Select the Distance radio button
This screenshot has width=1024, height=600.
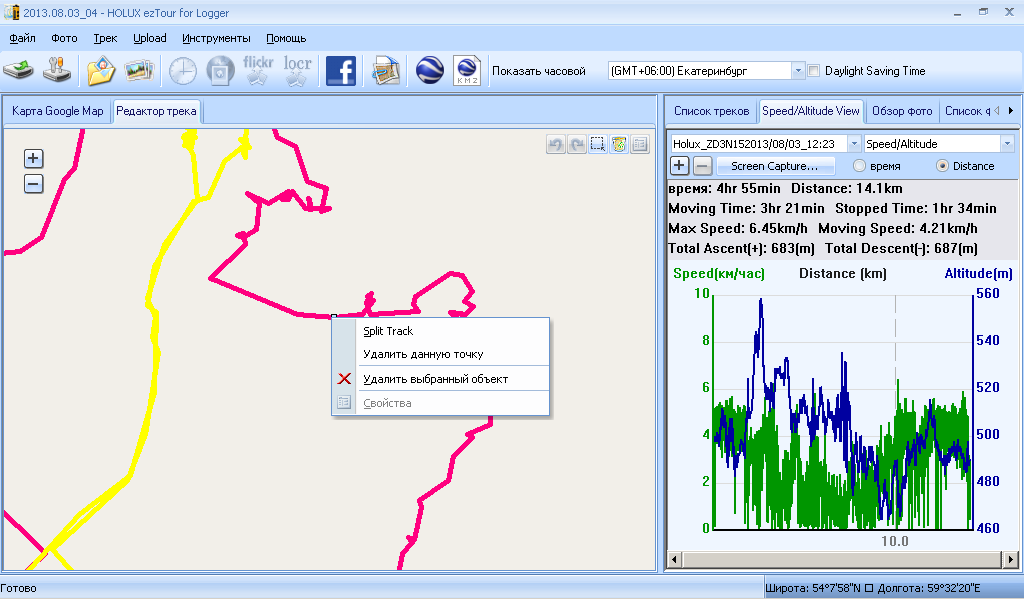point(942,166)
